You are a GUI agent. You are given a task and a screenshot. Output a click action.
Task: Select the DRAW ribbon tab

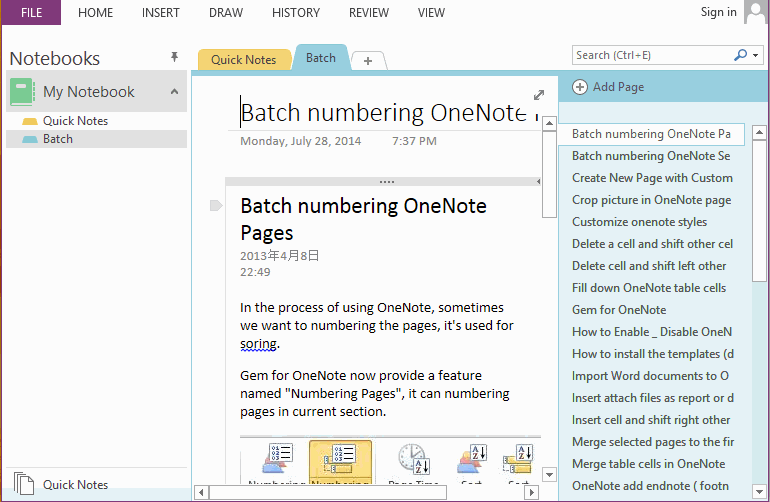pos(226,13)
